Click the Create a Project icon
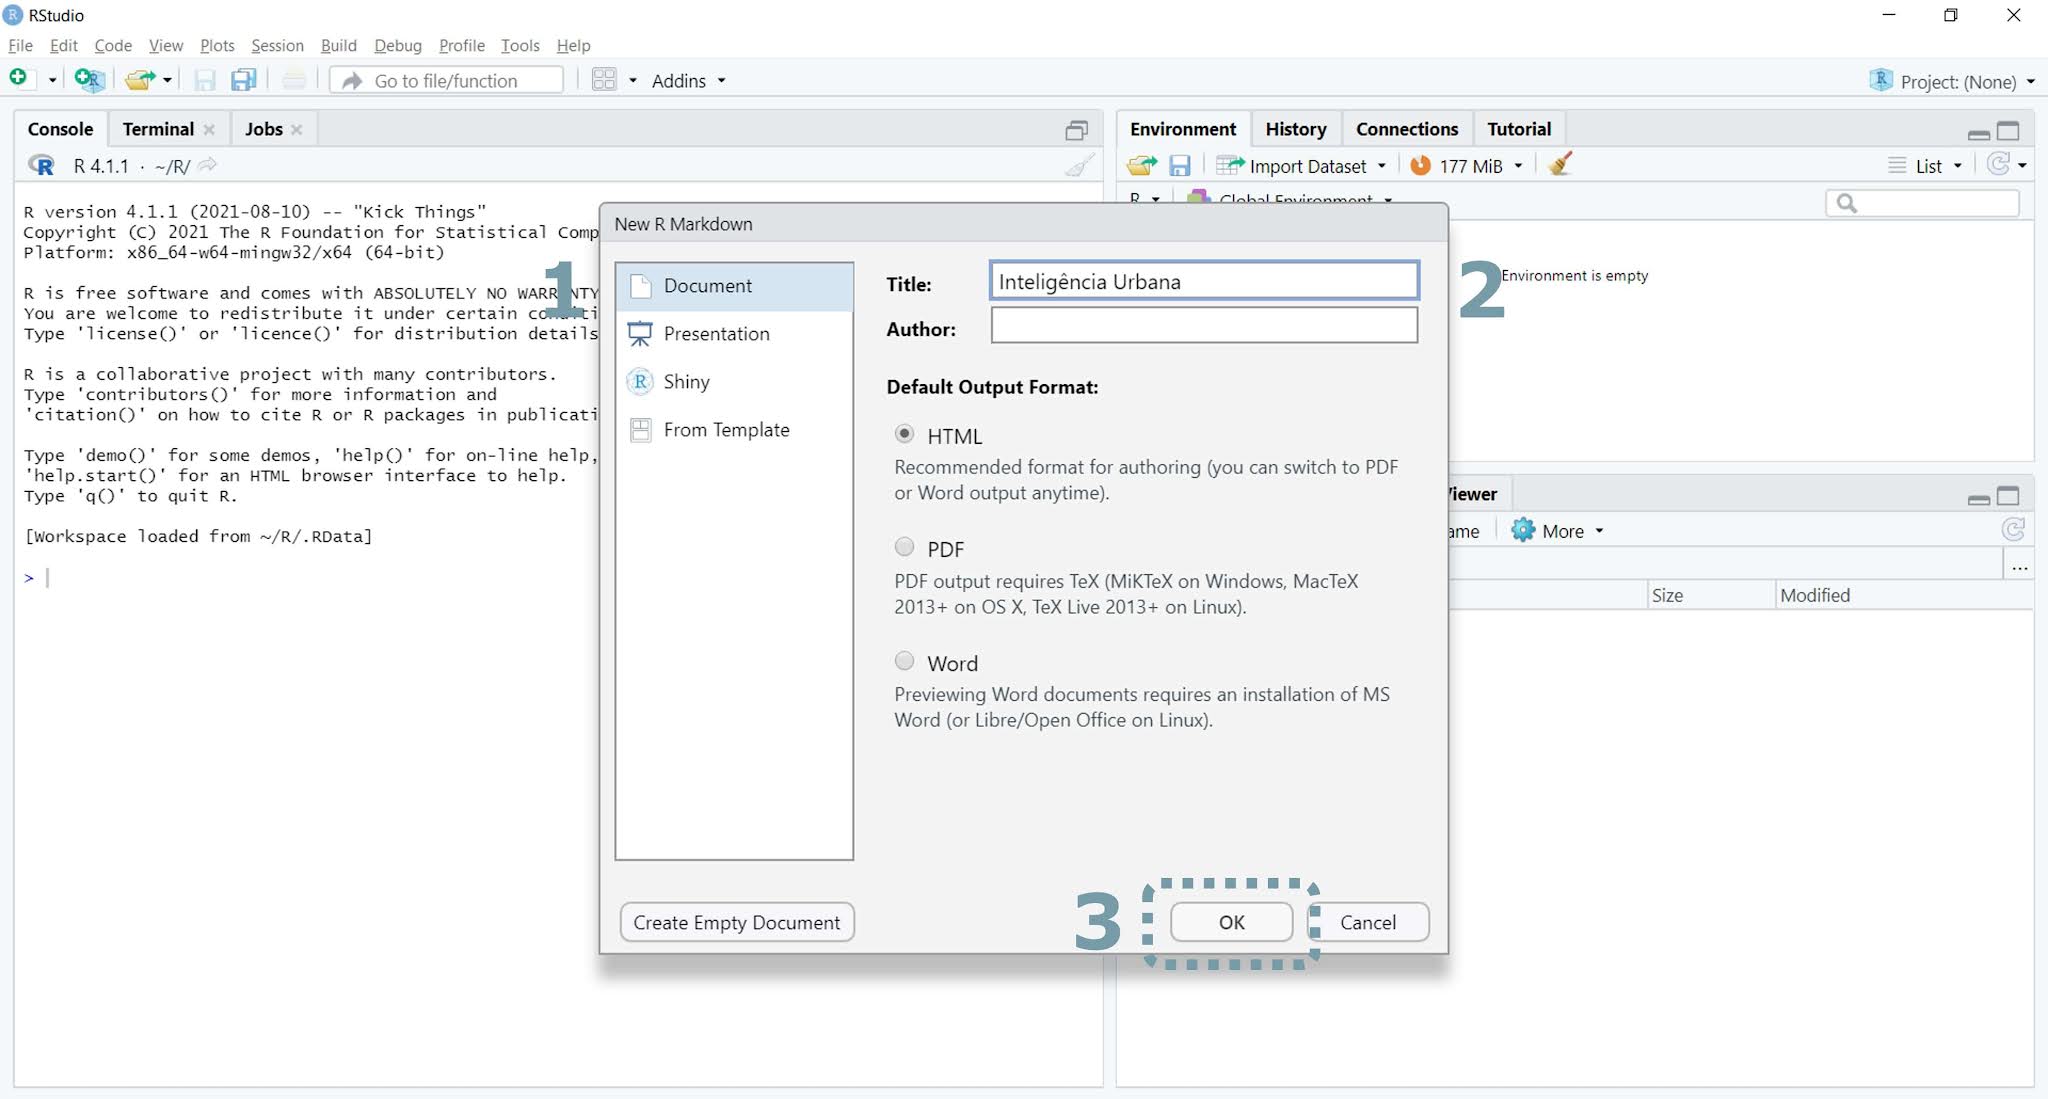Image resolution: width=2048 pixels, height=1099 pixels. click(89, 80)
